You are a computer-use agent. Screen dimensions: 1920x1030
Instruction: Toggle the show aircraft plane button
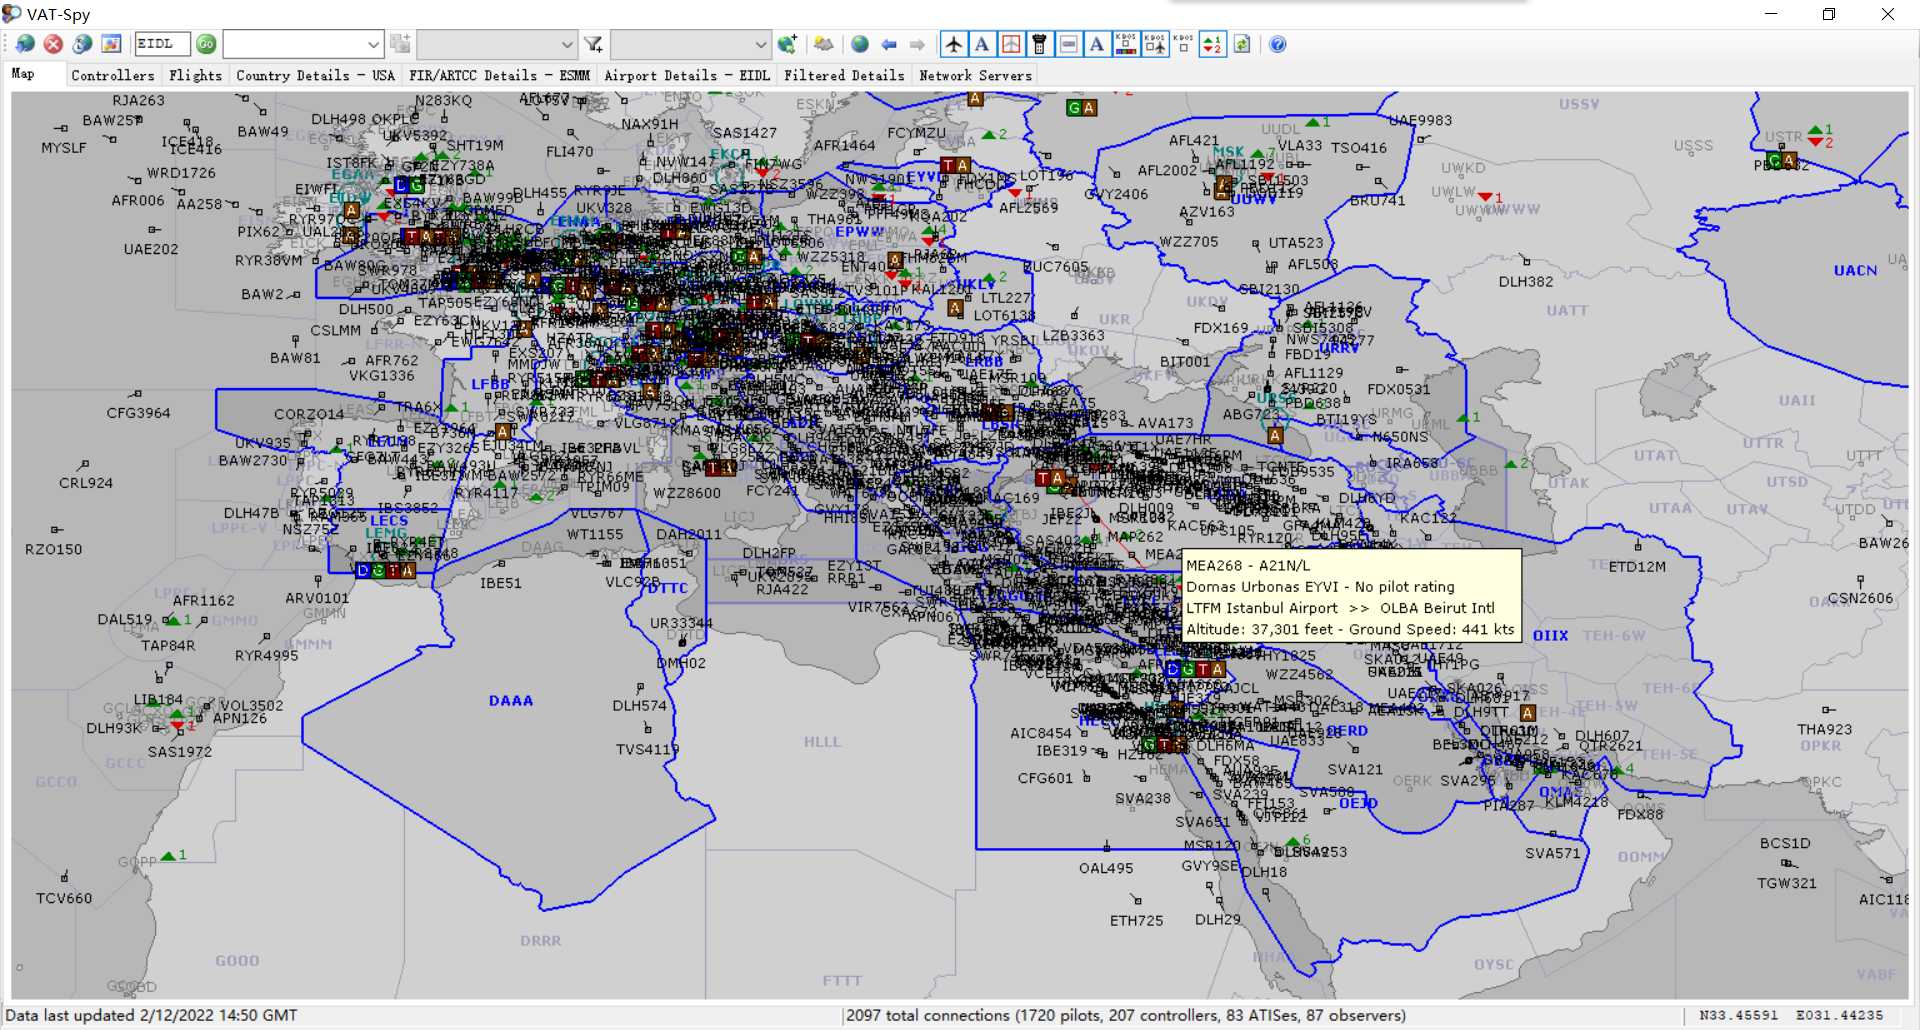(954, 44)
